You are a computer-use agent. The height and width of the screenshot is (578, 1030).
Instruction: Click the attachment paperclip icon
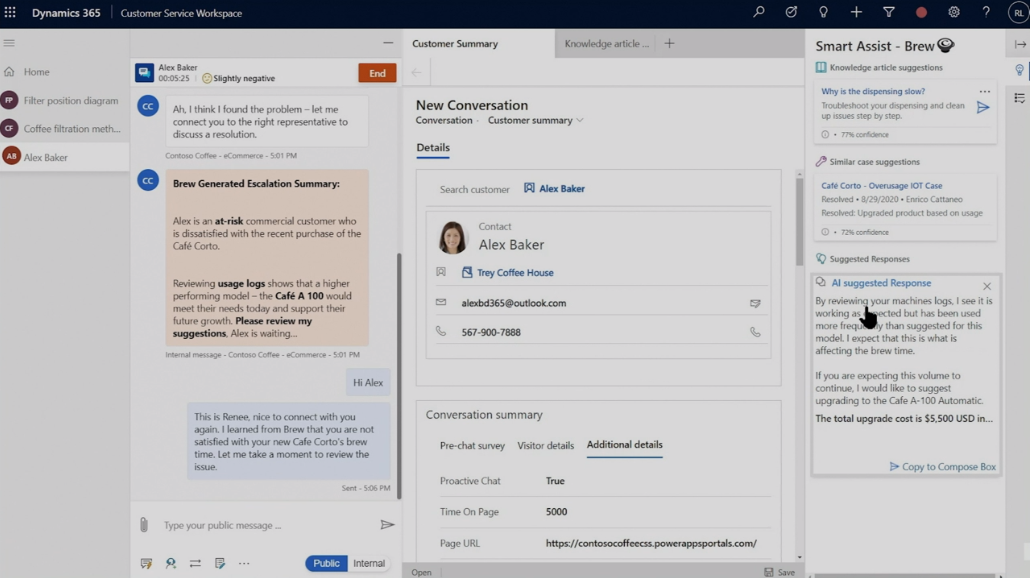pos(144,525)
